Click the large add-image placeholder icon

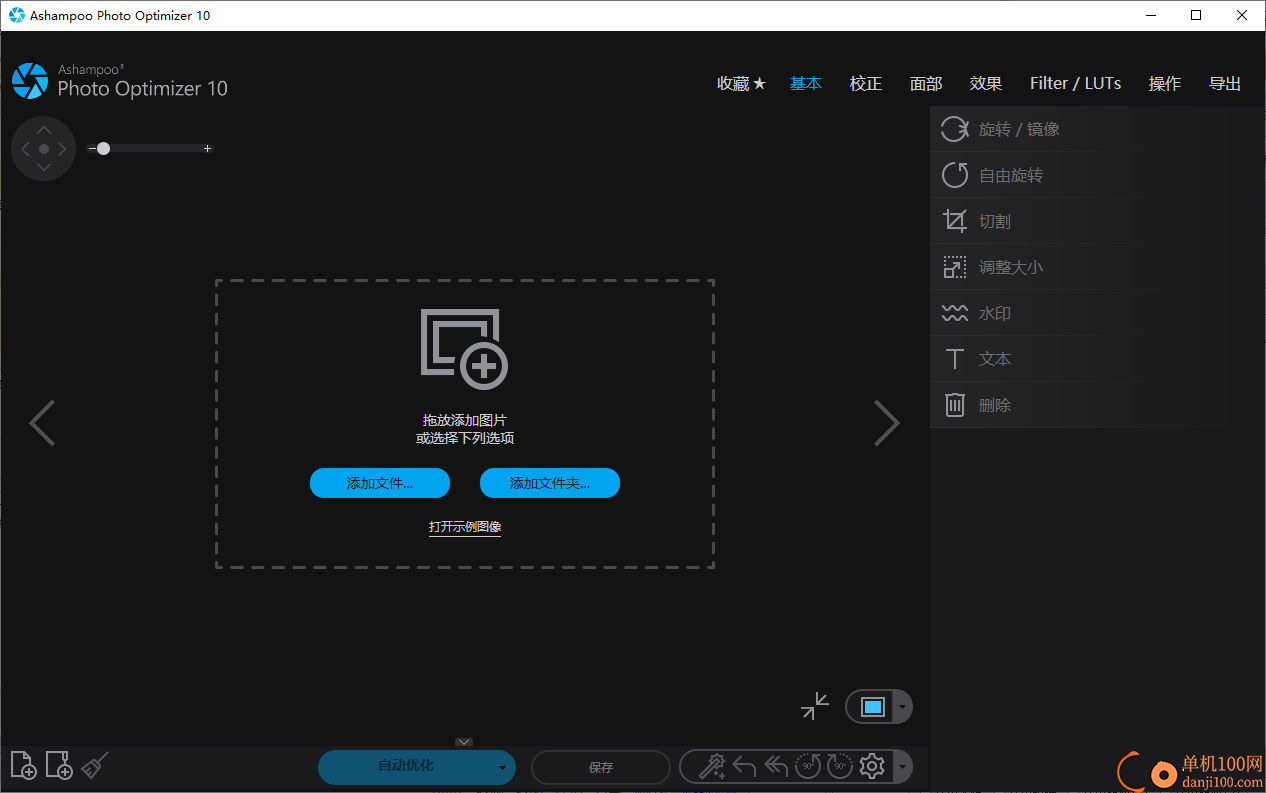464,349
